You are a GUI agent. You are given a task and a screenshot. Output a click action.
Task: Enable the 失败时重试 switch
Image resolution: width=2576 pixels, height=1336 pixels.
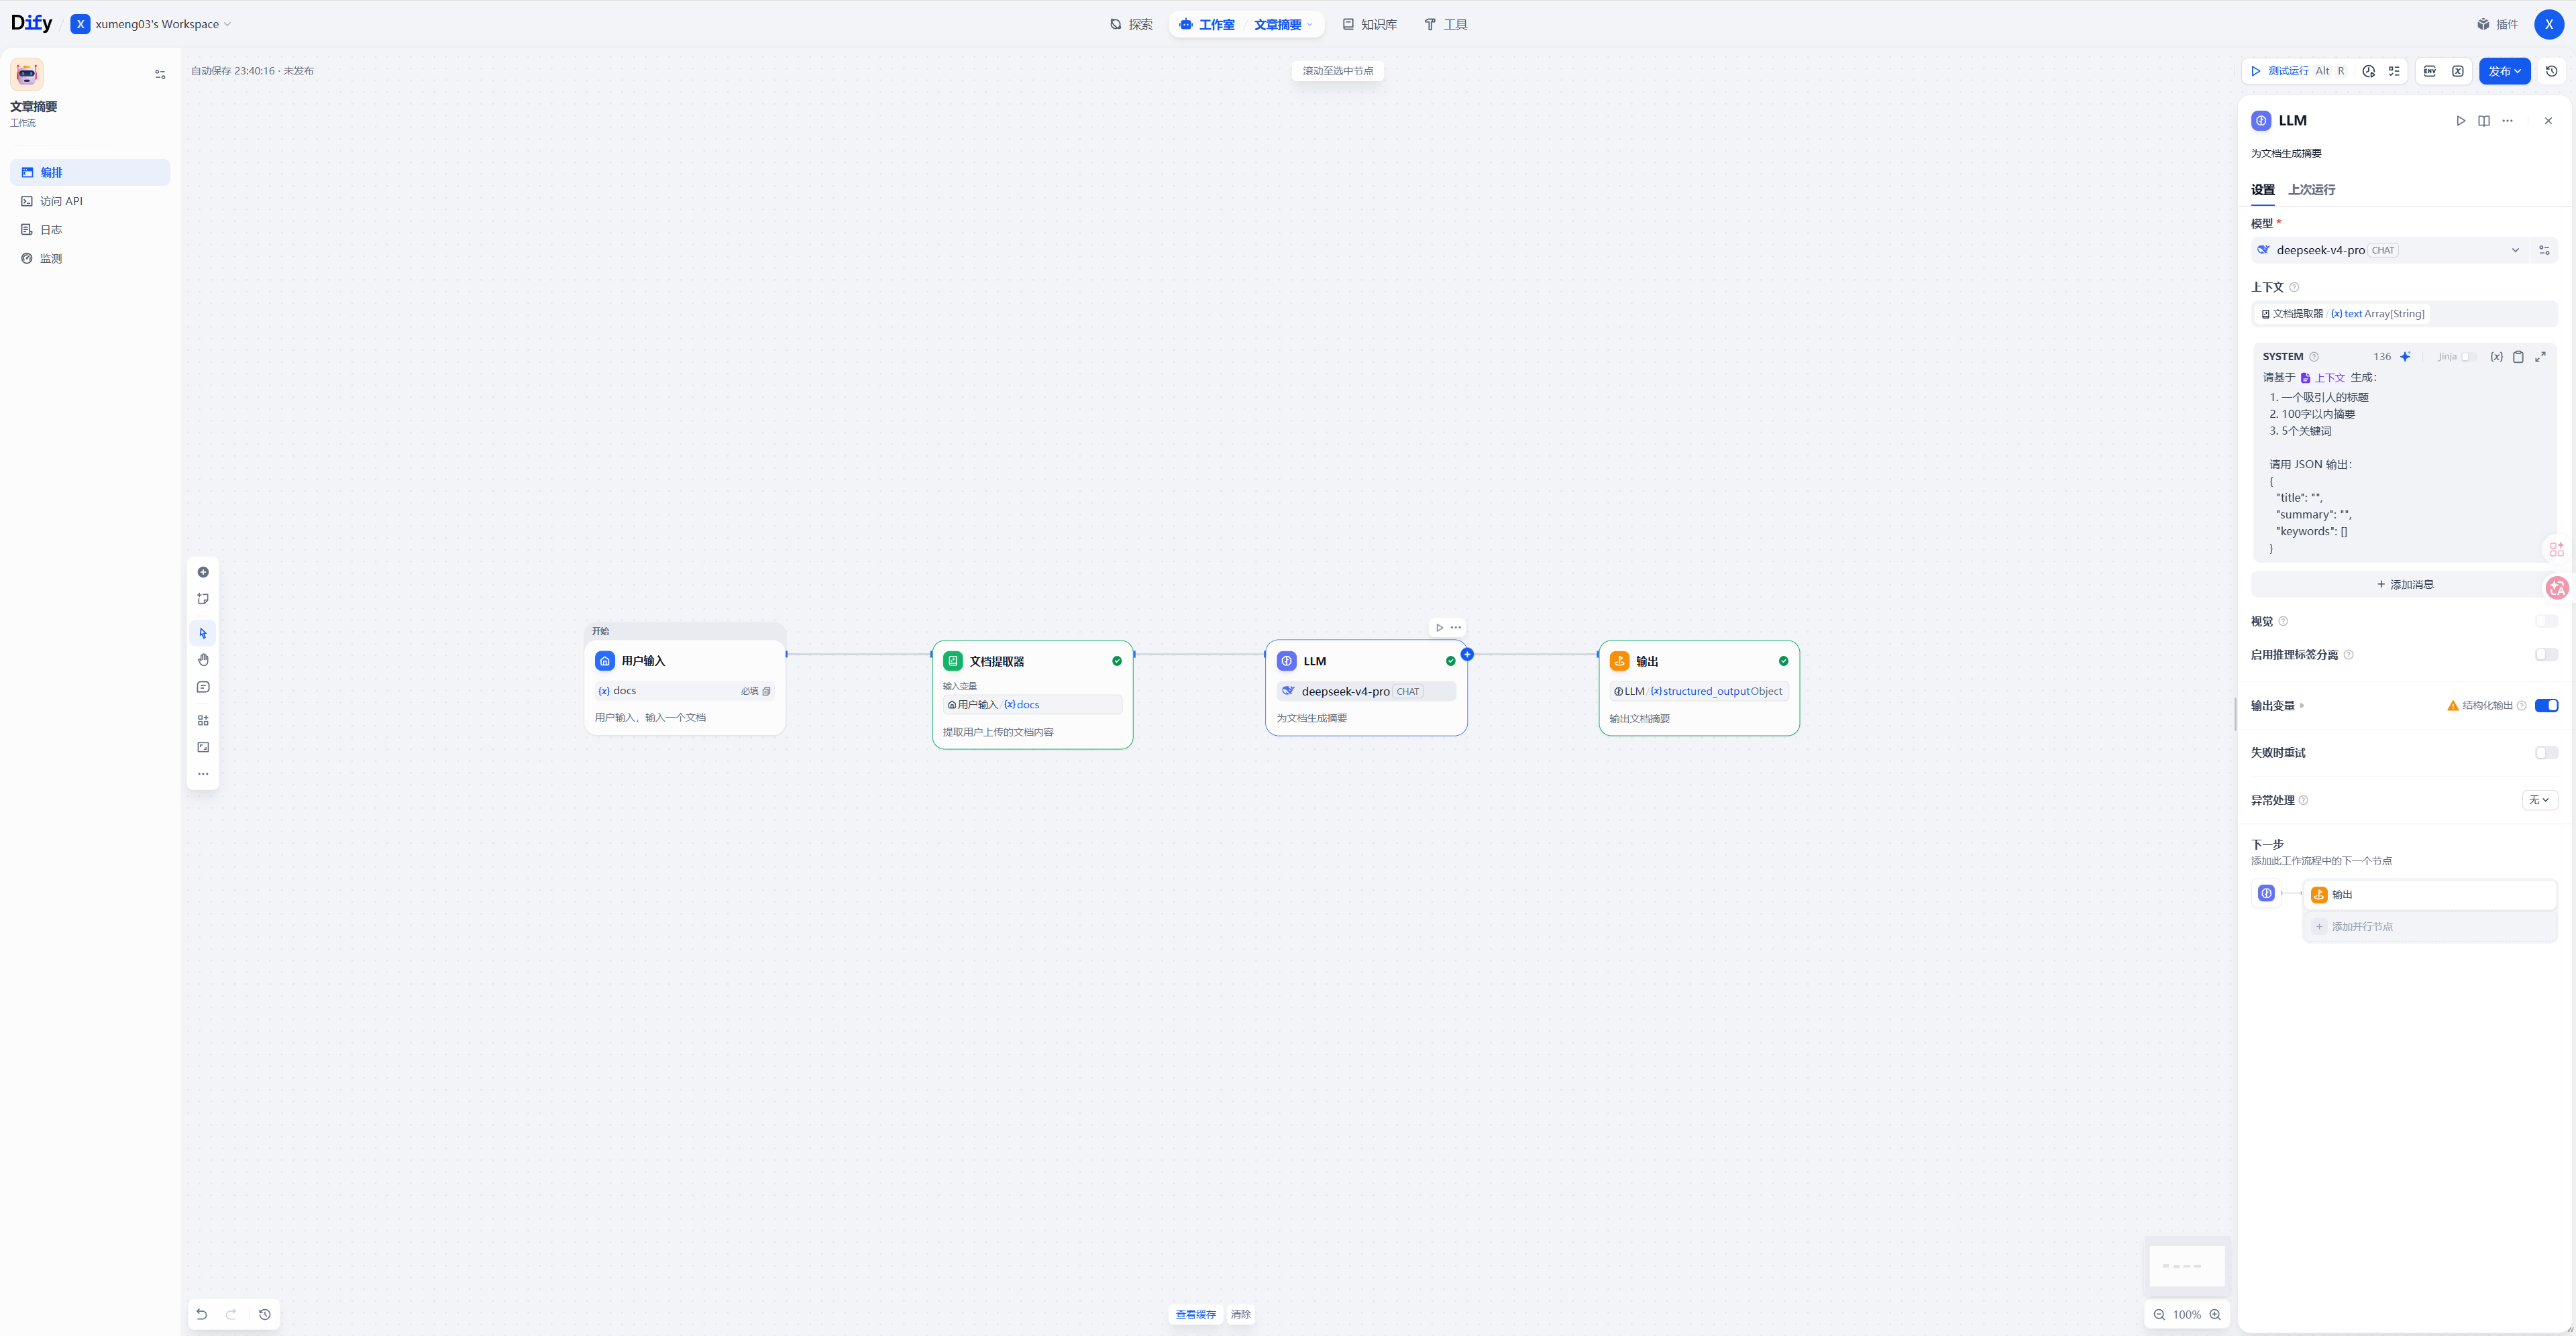pyautogui.click(x=2546, y=752)
